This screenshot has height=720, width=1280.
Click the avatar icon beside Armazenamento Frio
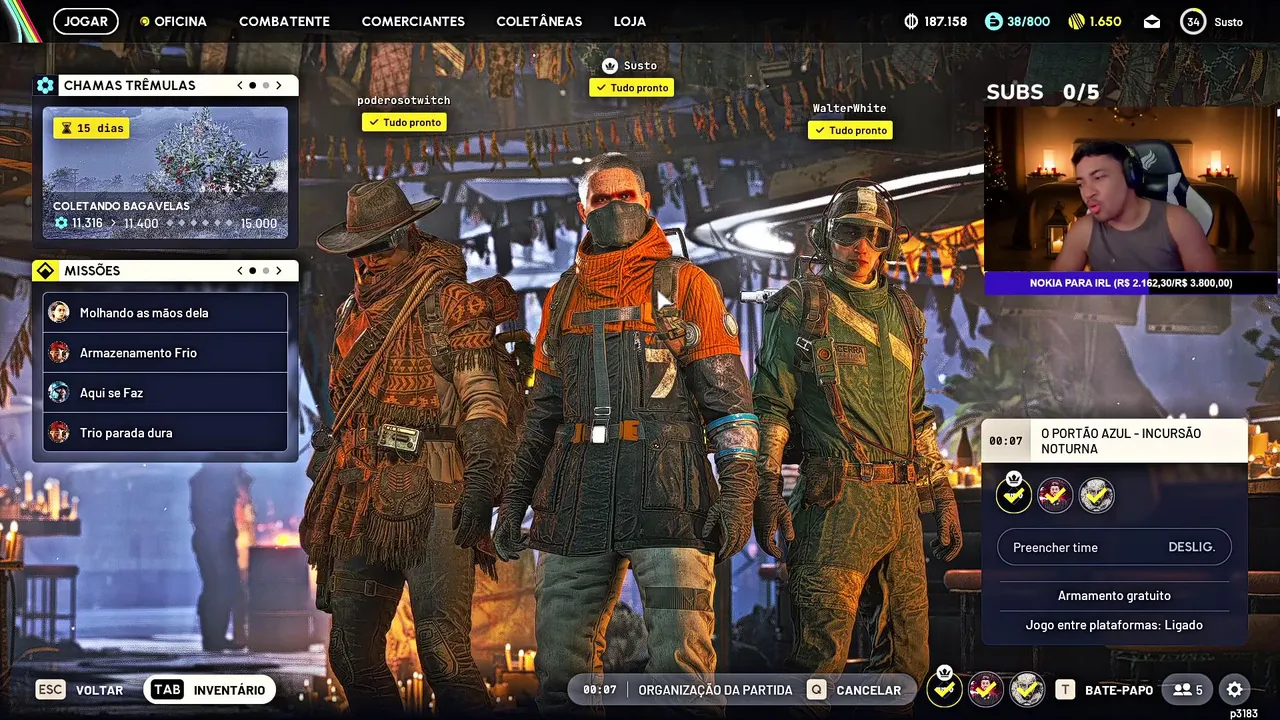click(x=59, y=352)
